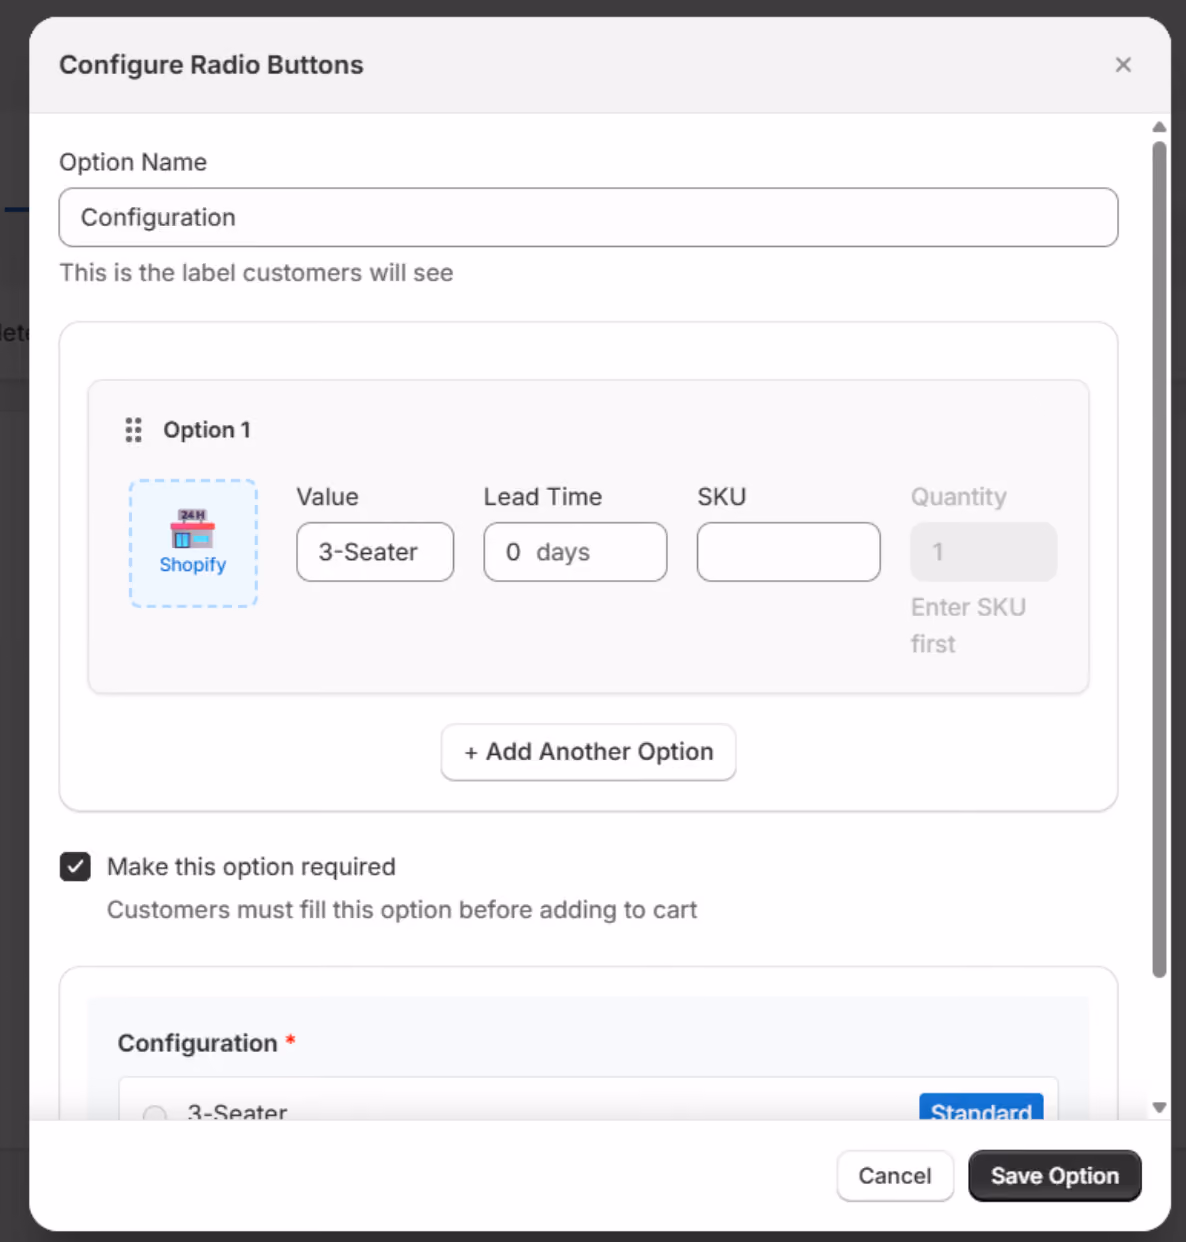Image resolution: width=1186 pixels, height=1242 pixels.
Task: Click the Configuration preview heading
Action: tap(198, 1043)
